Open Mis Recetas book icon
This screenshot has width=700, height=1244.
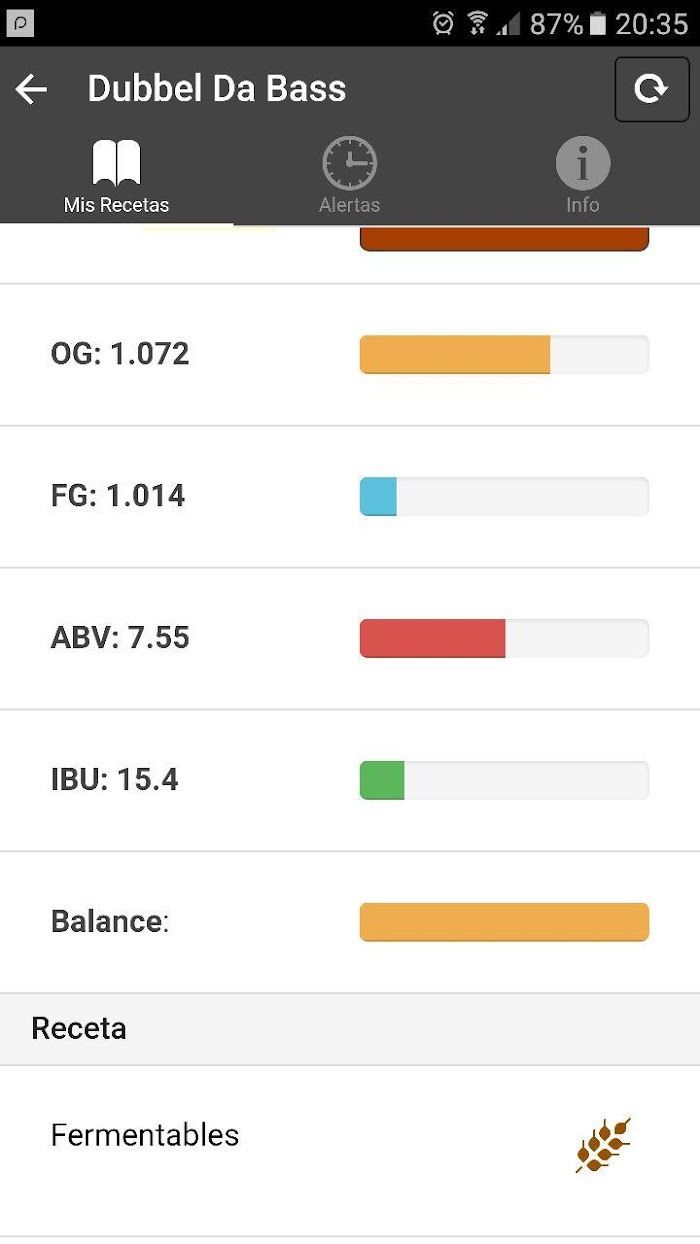click(x=116, y=163)
